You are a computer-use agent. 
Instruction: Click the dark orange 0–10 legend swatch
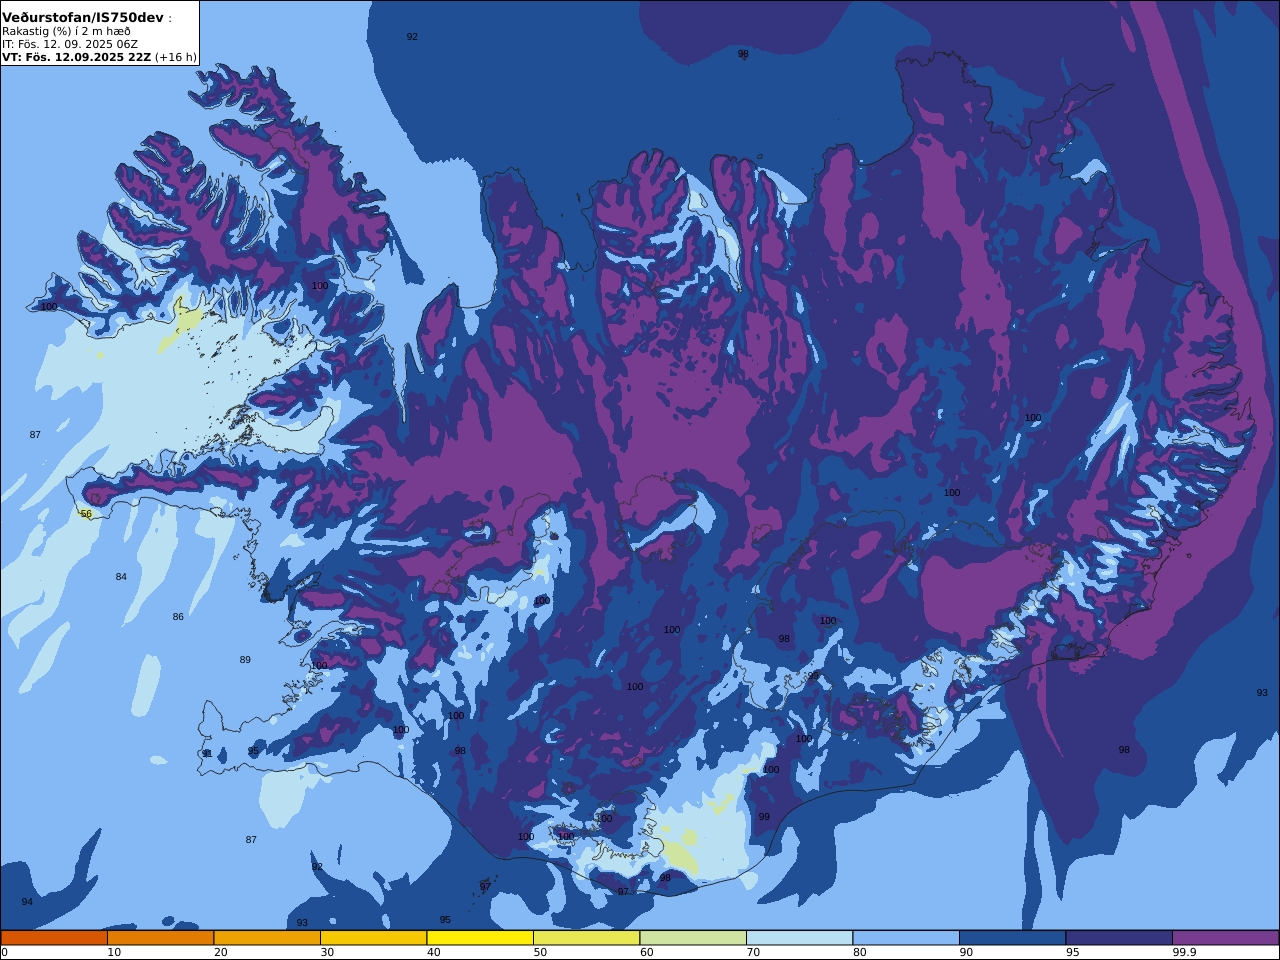[x=54, y=938]
